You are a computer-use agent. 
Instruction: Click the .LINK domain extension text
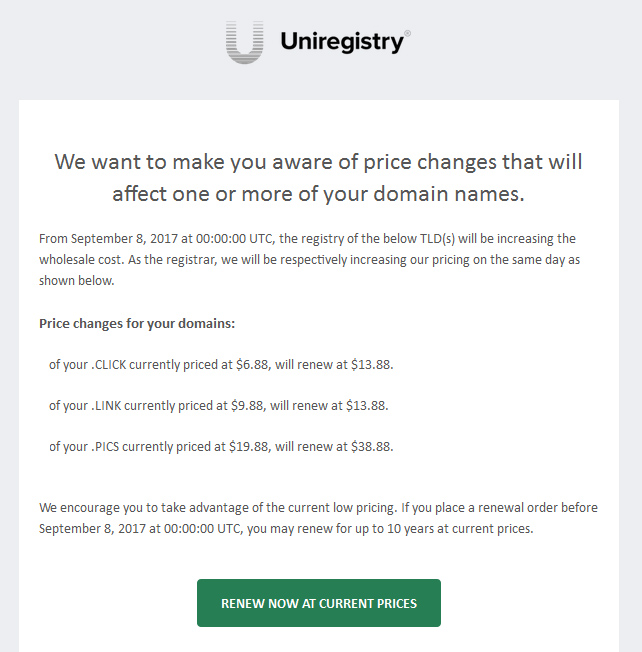[106, 405]
